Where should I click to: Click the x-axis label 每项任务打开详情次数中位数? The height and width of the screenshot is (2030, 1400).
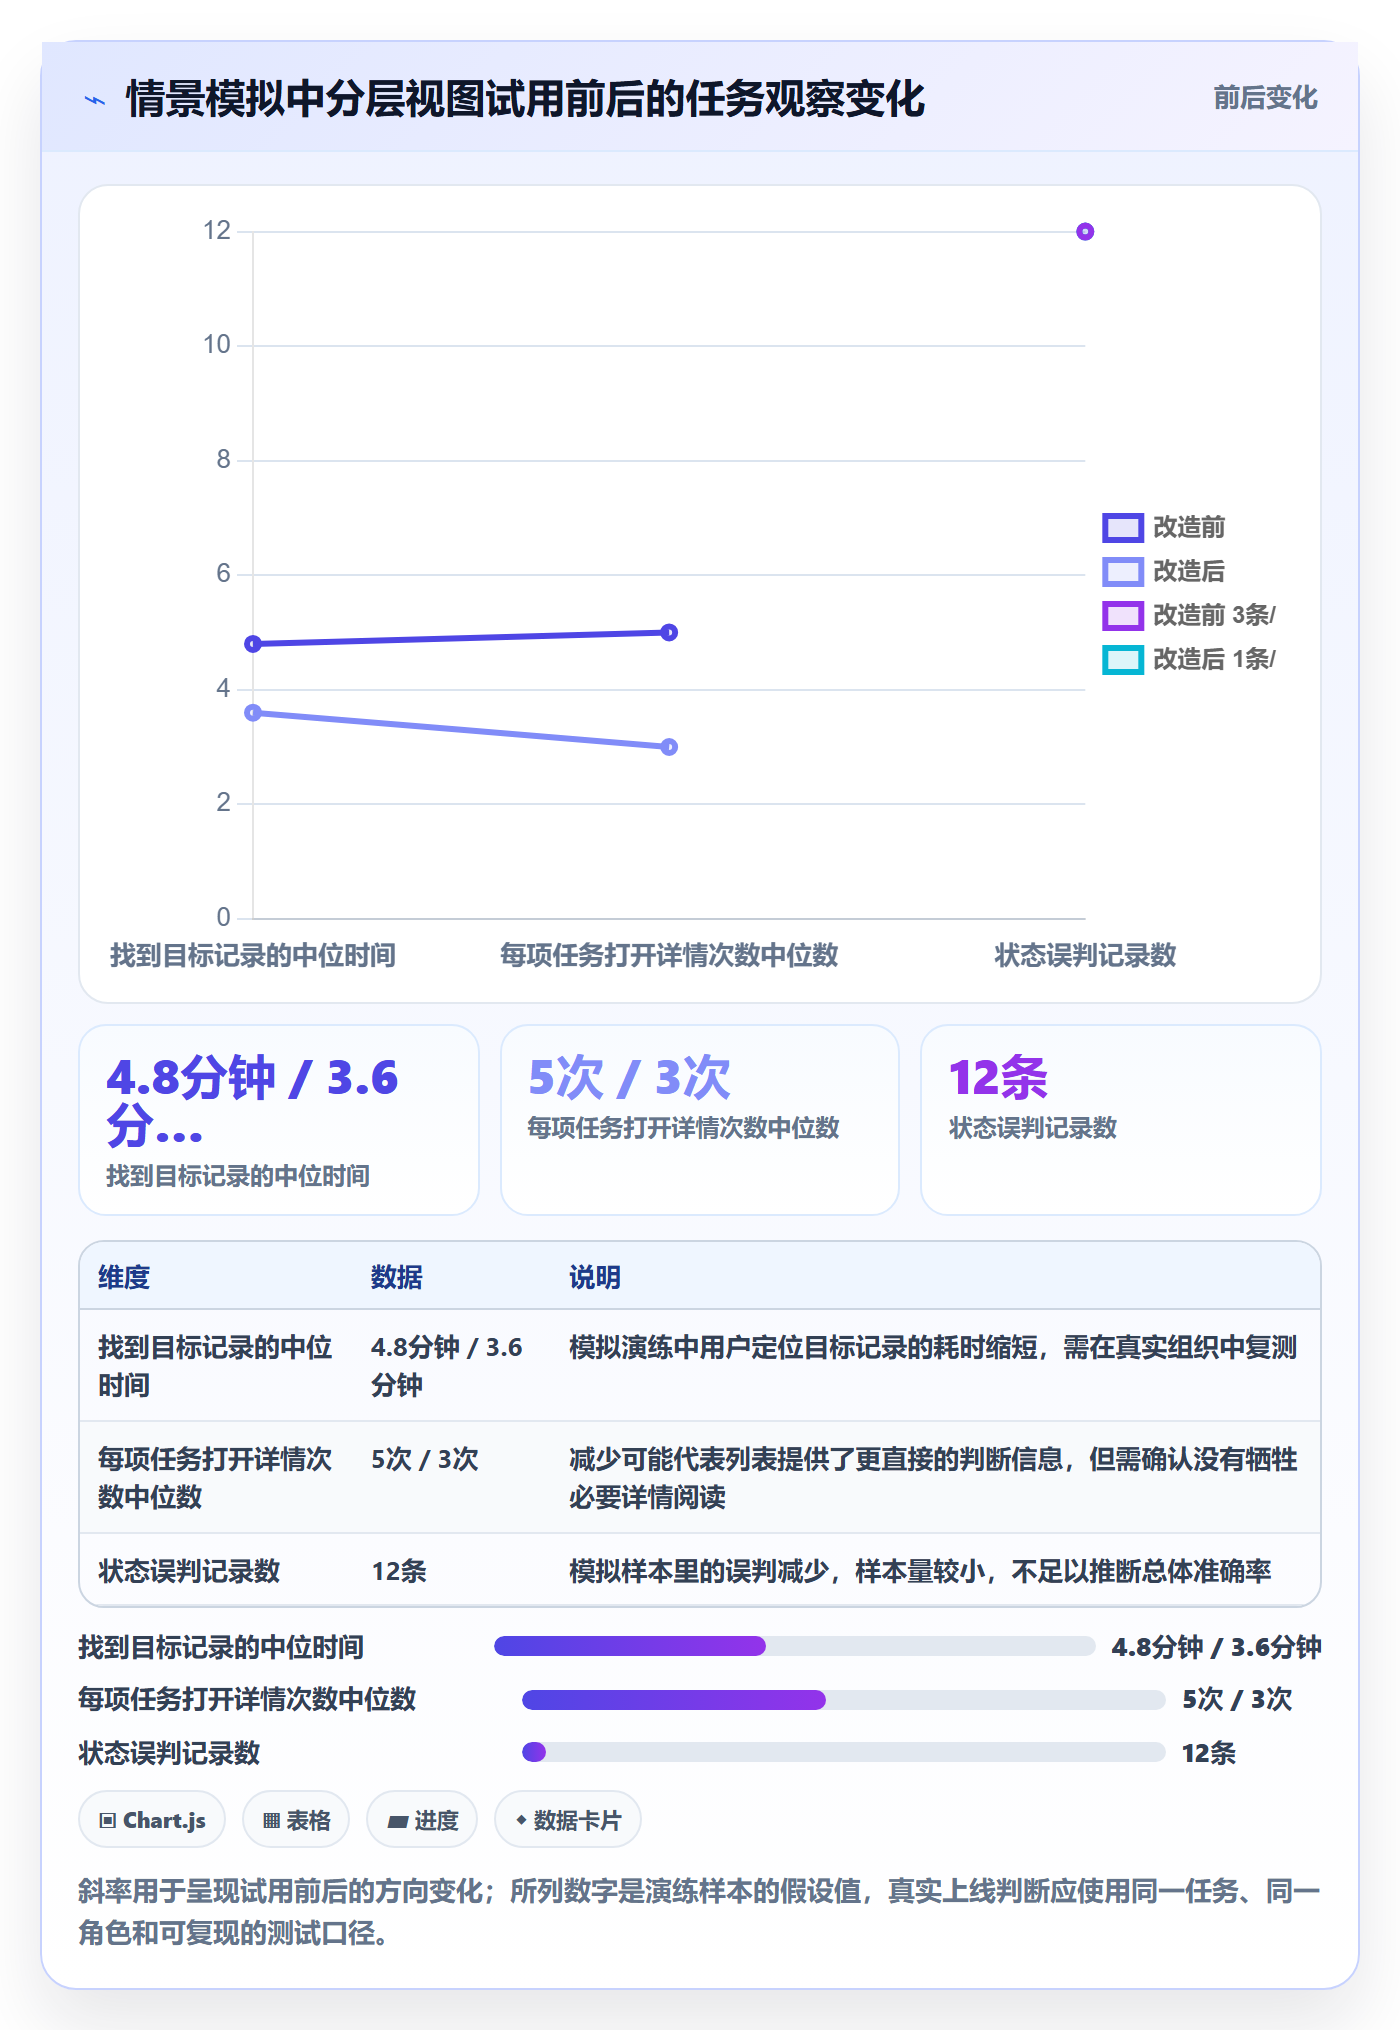point(669,955)
